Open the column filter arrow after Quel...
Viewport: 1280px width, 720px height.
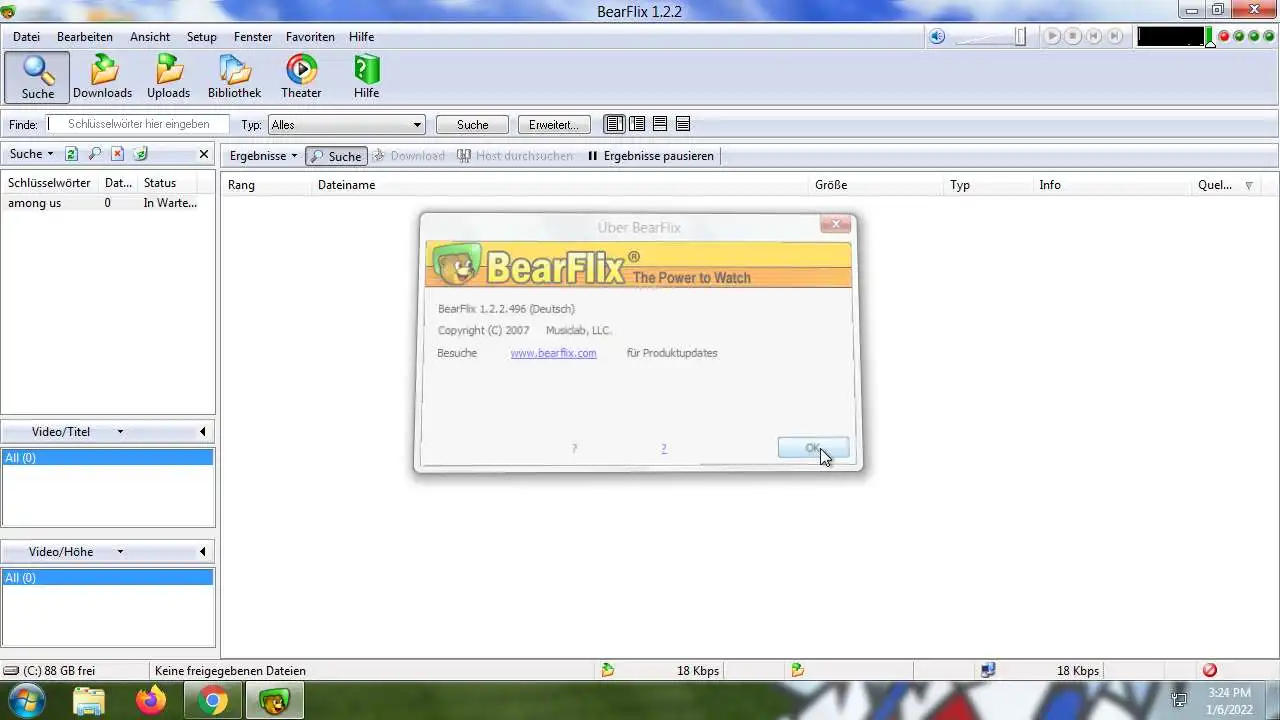pos(1249,185)
